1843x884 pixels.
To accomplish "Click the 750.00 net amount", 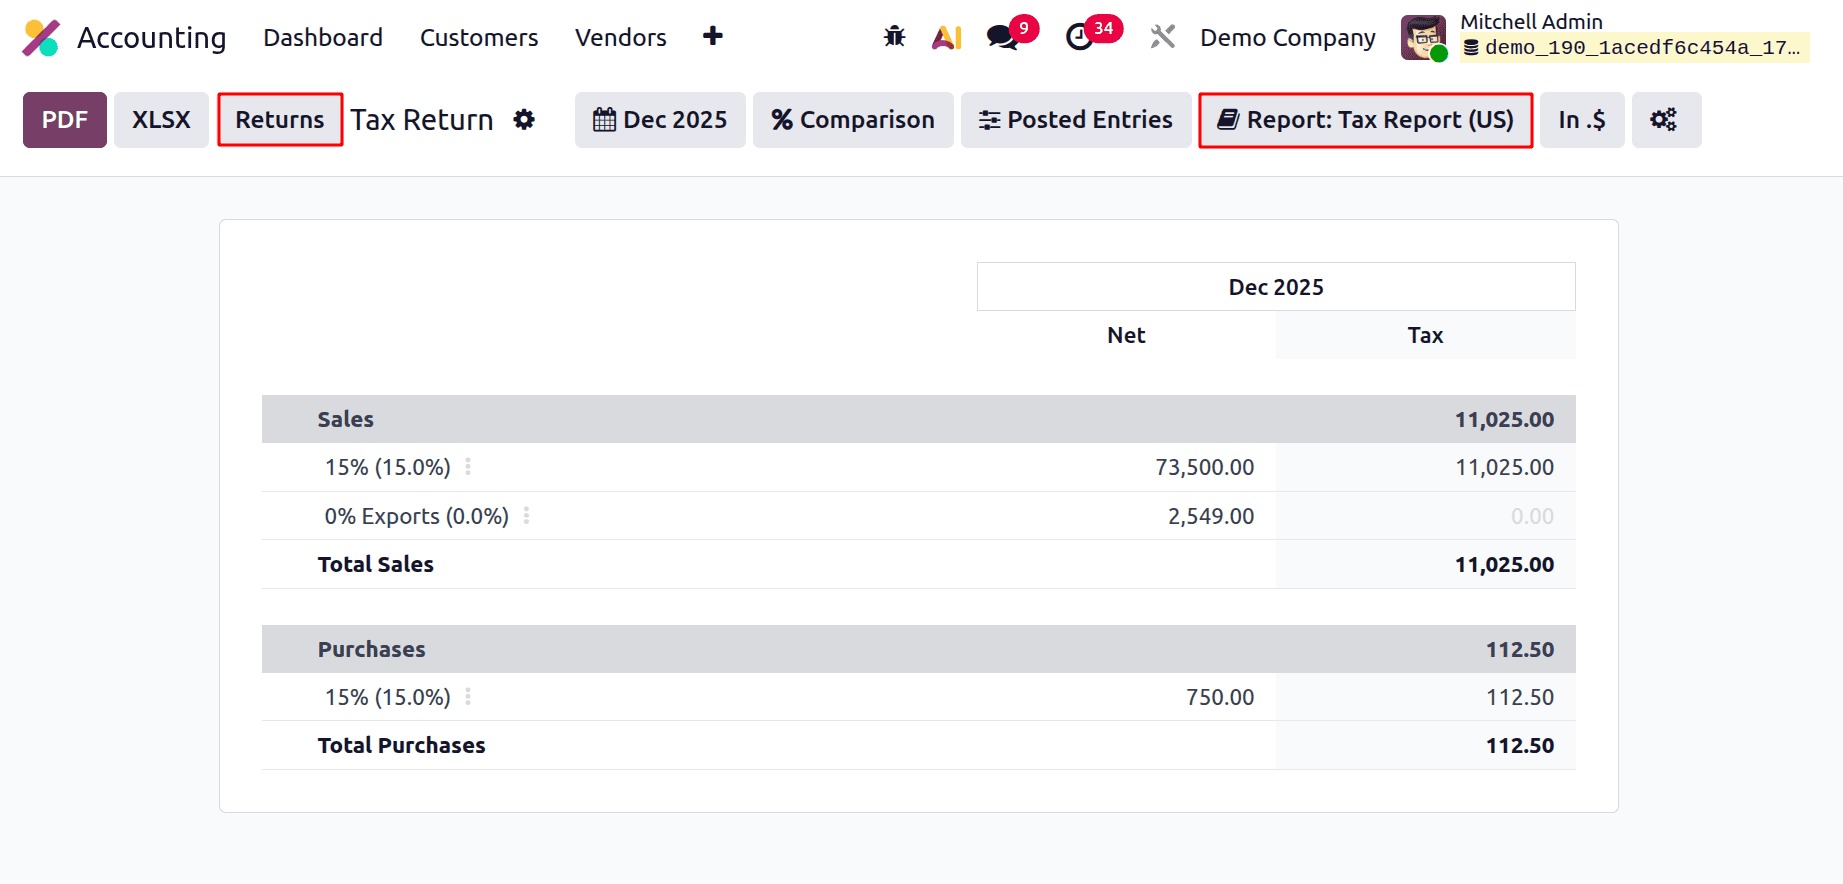I will pos(1220,697).
